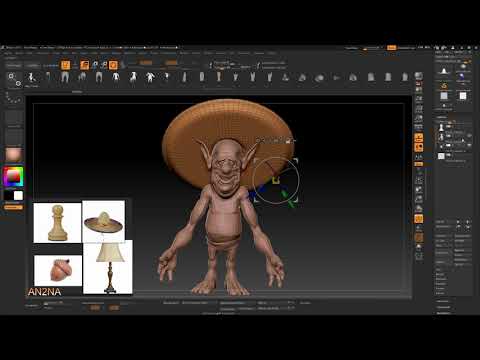Open the Alpha menu
Screen dimensions: 480x360
pos(7,53)
